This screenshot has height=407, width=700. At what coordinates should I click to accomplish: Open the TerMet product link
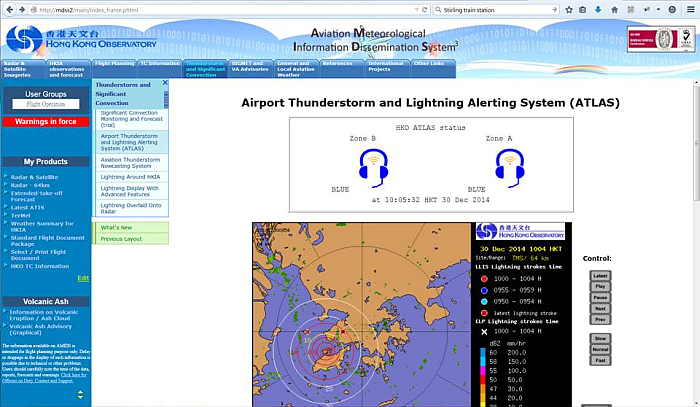click(x=21, y=215)
